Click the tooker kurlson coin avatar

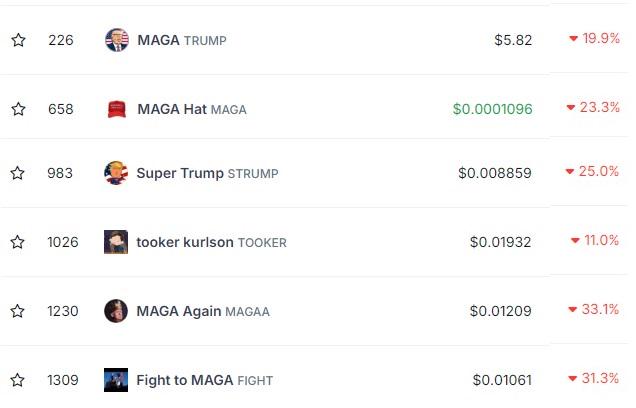point(116,242)
